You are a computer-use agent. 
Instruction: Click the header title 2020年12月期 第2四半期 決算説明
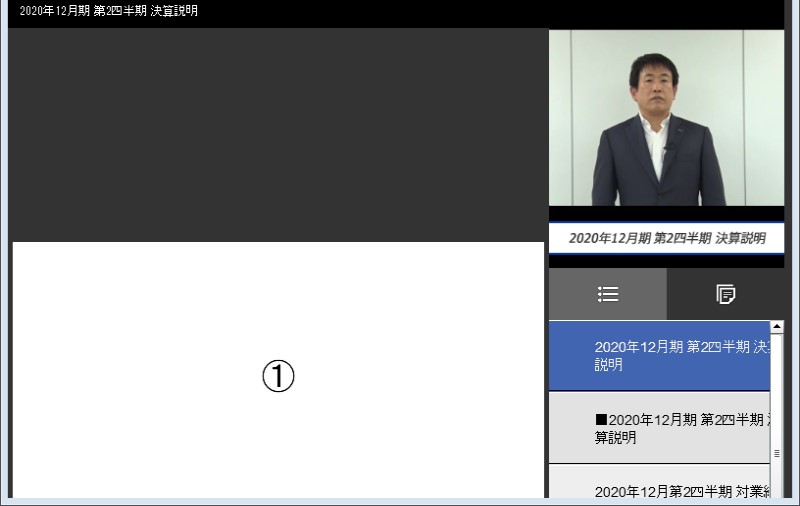pos(109,11)
